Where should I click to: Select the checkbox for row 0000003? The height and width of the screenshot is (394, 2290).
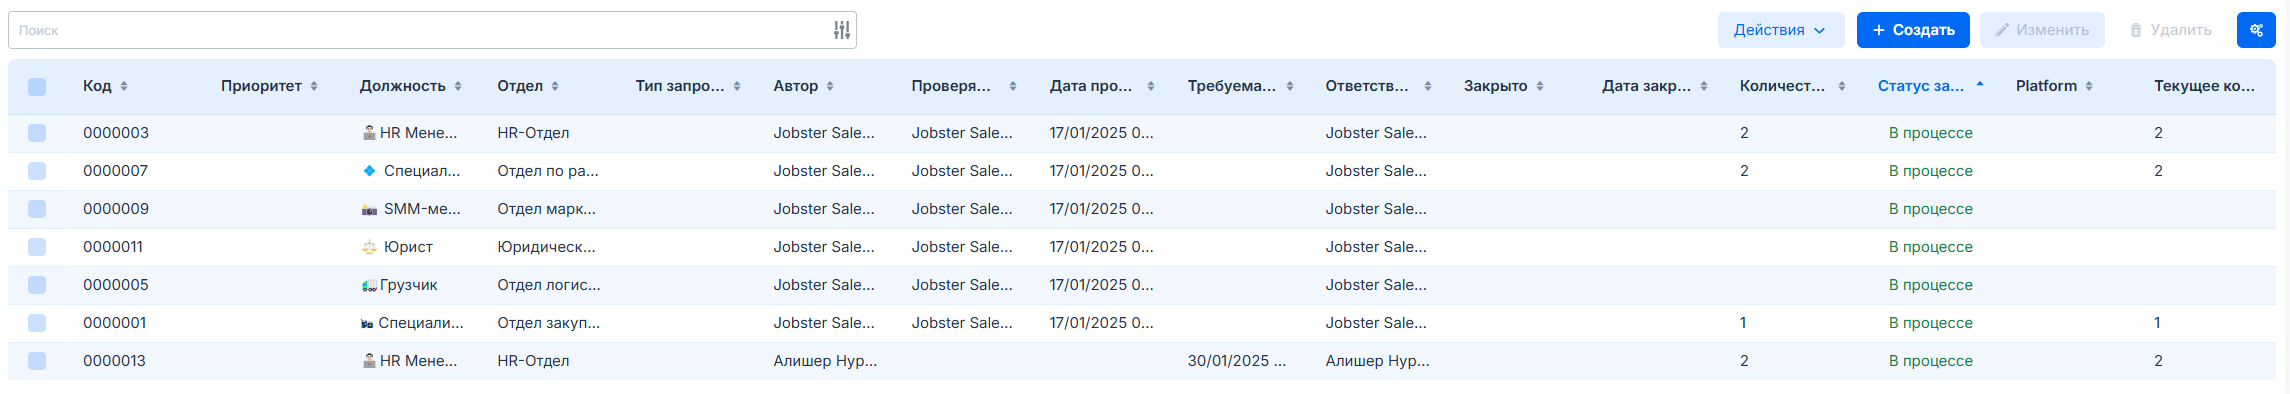coord(37,133)
